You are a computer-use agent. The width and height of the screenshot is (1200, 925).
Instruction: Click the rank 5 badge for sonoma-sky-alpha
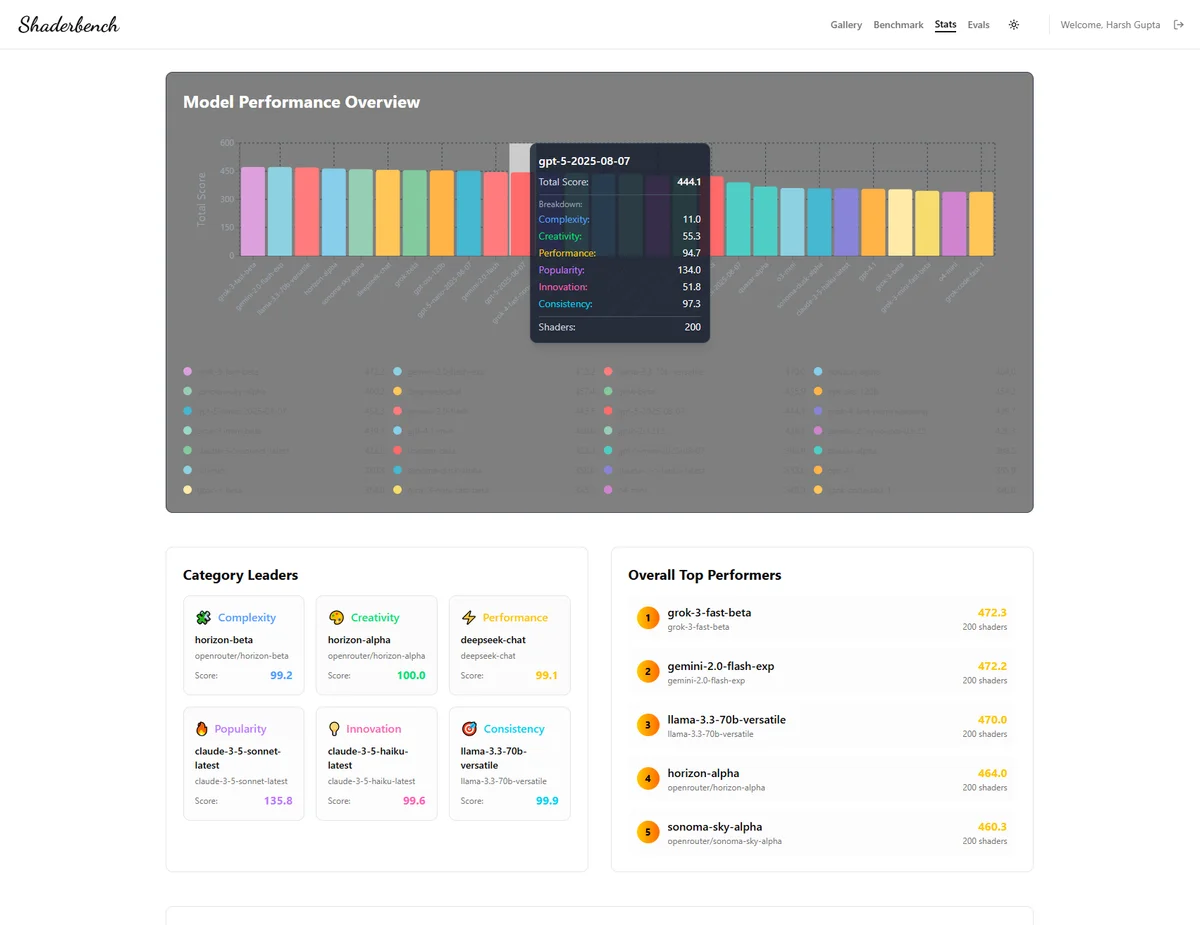coord(648,833)
